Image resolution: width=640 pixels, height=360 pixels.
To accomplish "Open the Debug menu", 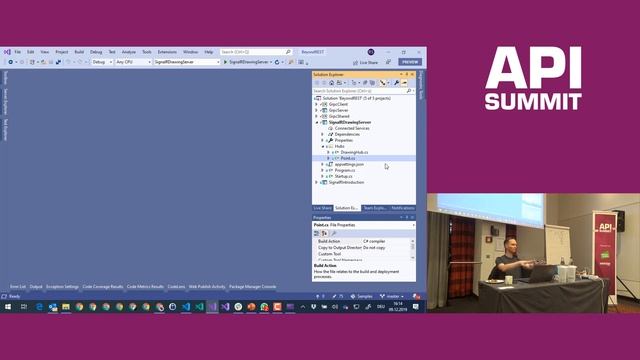I will point(96,52).
